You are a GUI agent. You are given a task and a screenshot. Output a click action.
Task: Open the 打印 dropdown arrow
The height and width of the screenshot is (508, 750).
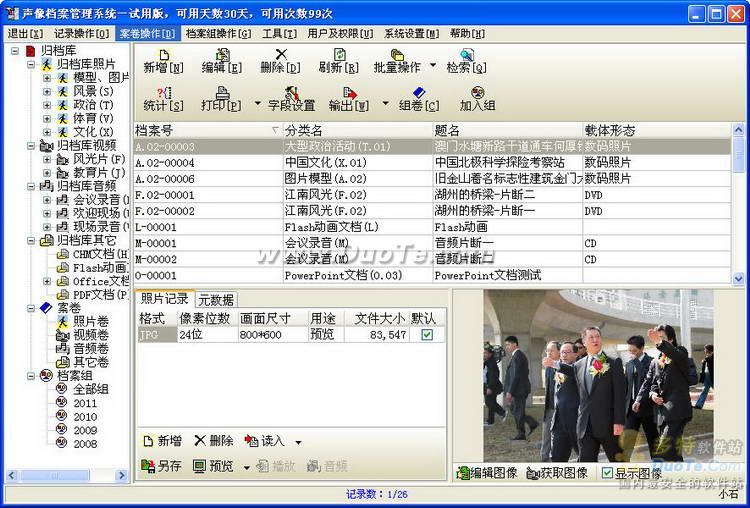(258, 103)
